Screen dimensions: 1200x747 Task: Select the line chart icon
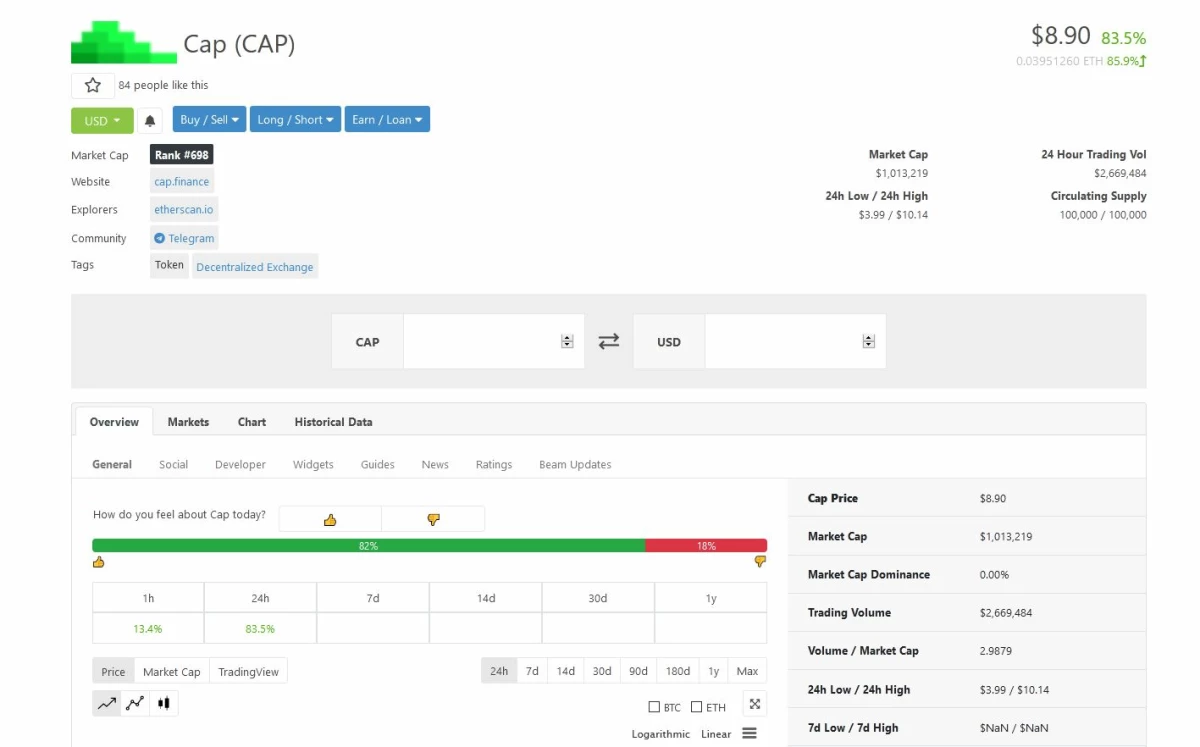[107, 704]
